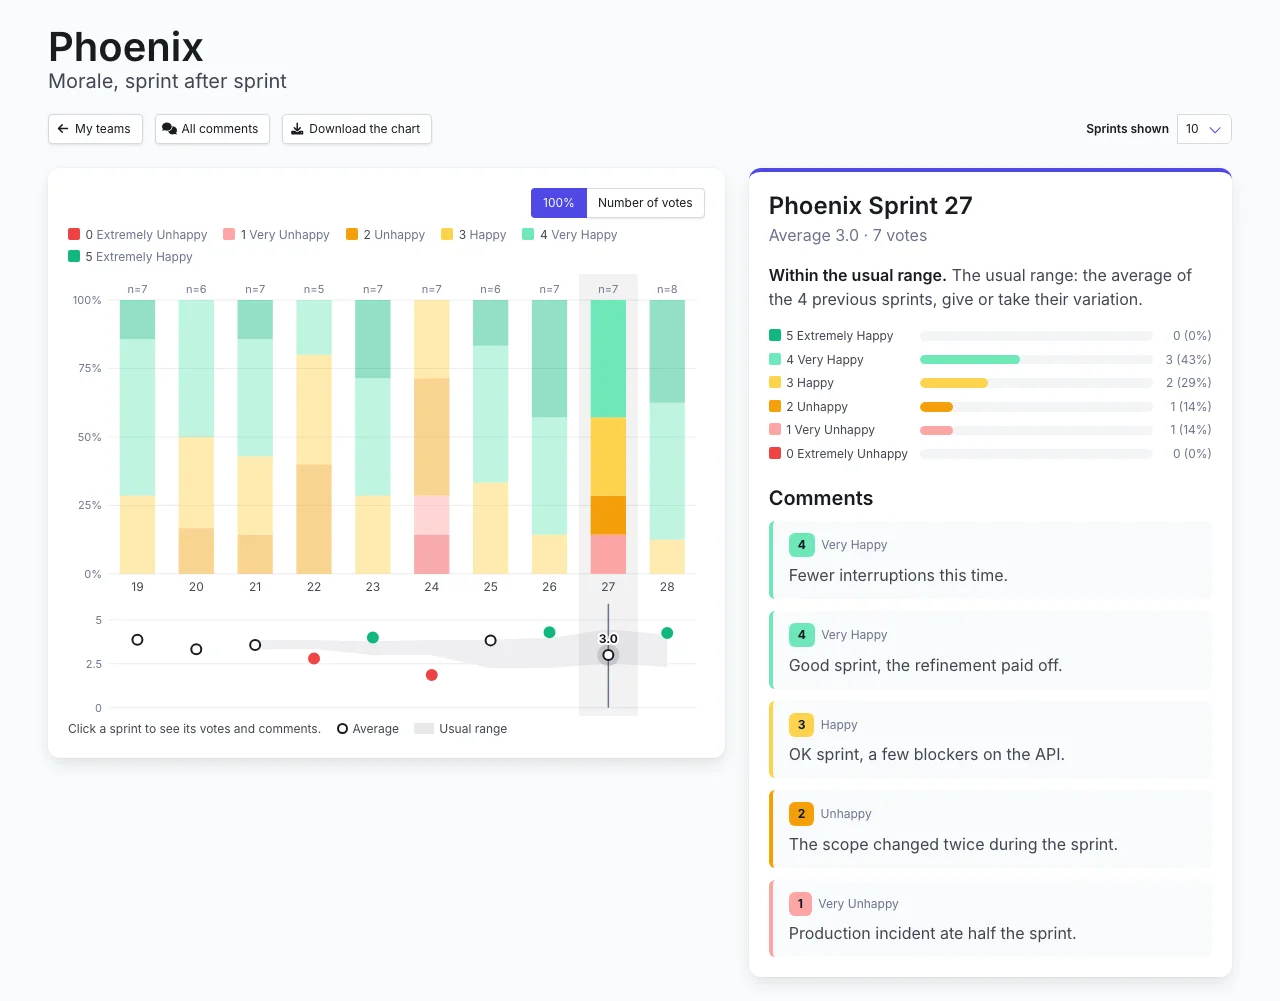Toggle 4 Very Happy legend entry
The width and height of the screenshot is (1280, 1001).
(569, 235)
